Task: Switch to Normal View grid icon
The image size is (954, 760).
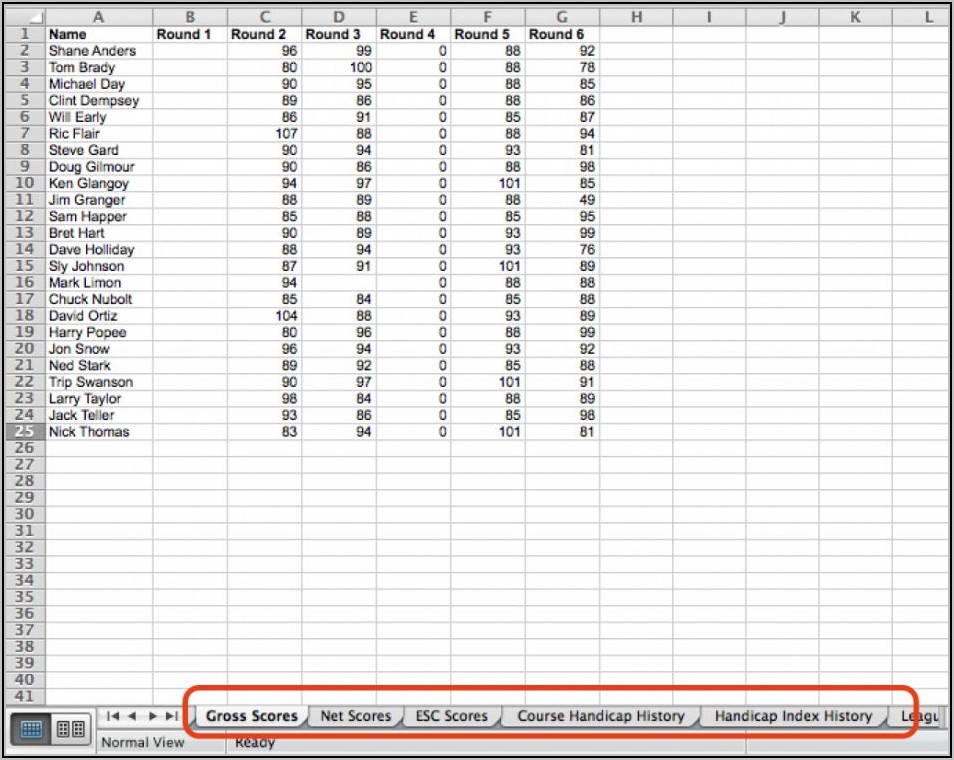Action: [x=31, y=728]
